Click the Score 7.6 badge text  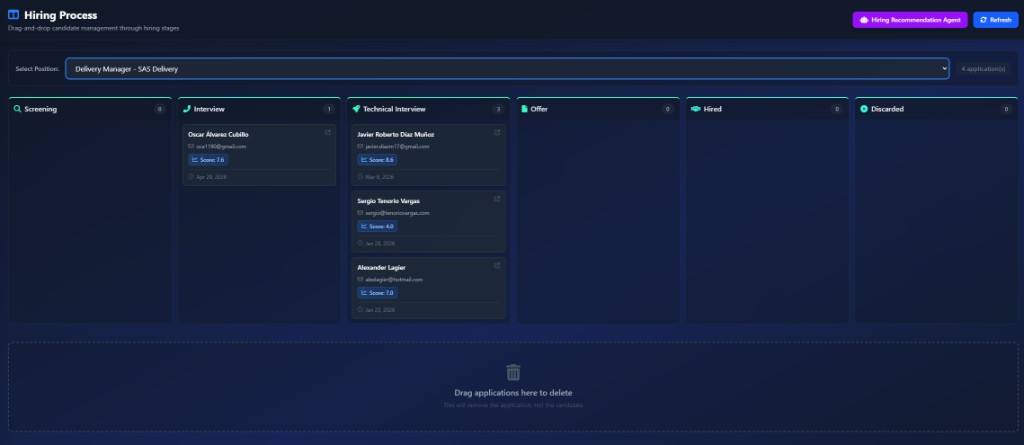click(x=212, y=160)
